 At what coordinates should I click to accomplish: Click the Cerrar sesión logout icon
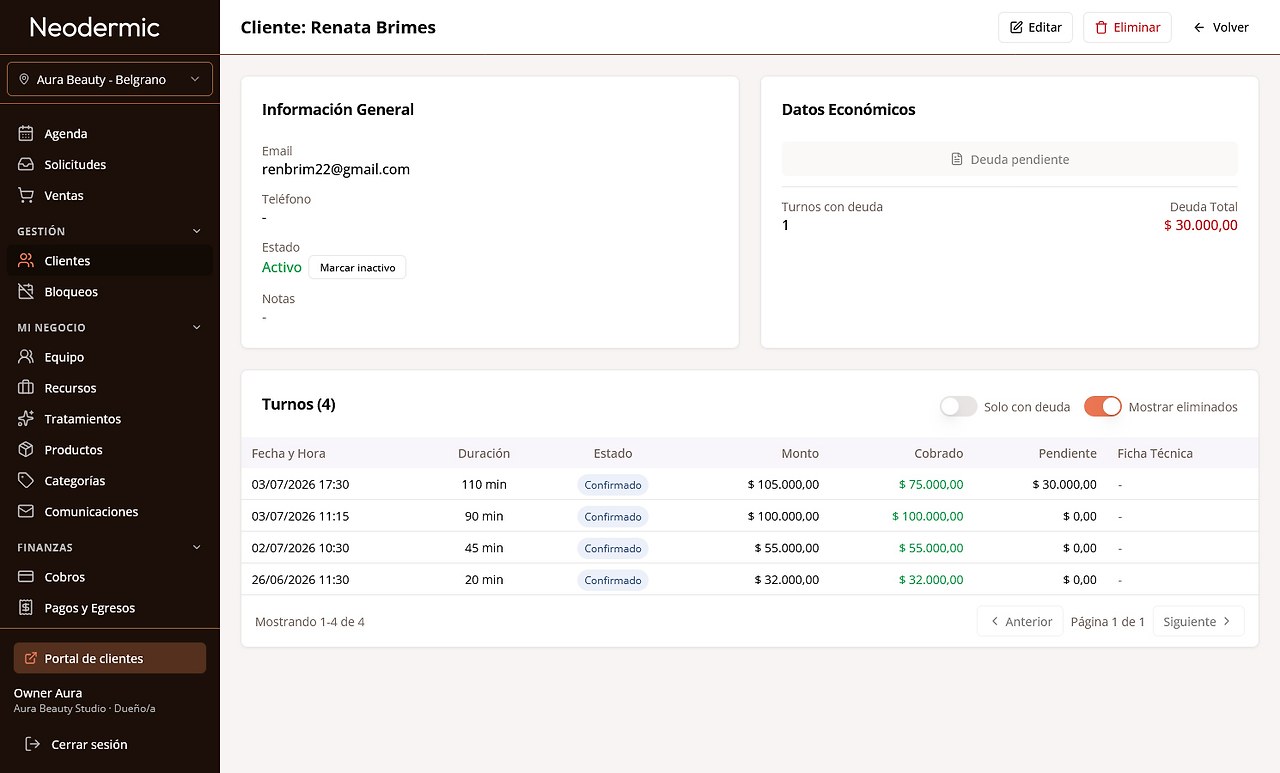(x=33, y=745)
